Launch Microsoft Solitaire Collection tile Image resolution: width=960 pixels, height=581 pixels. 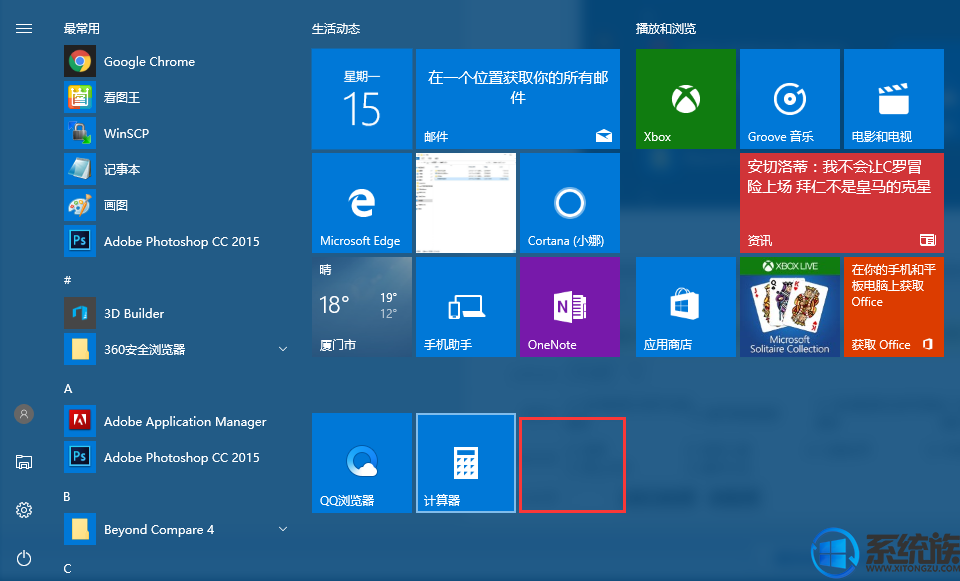pyautogui.click(x=790, y=307)
